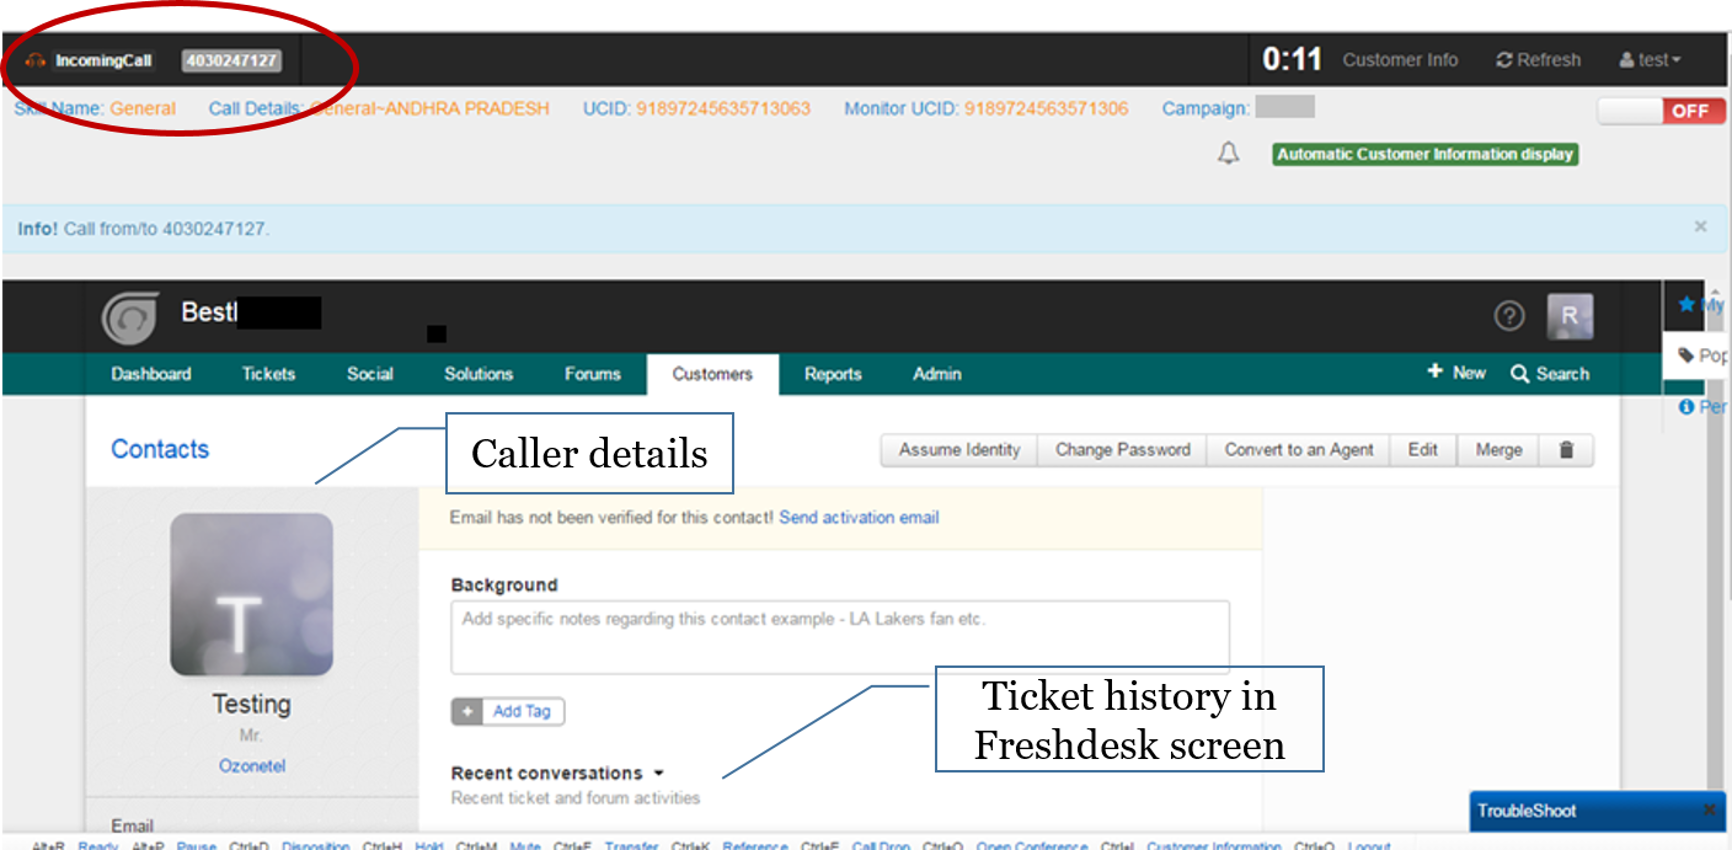Click the Refresh label in top bar
Viewport: 1732px width, 850px height.
pyautogui.click(x=1549, y=60)
